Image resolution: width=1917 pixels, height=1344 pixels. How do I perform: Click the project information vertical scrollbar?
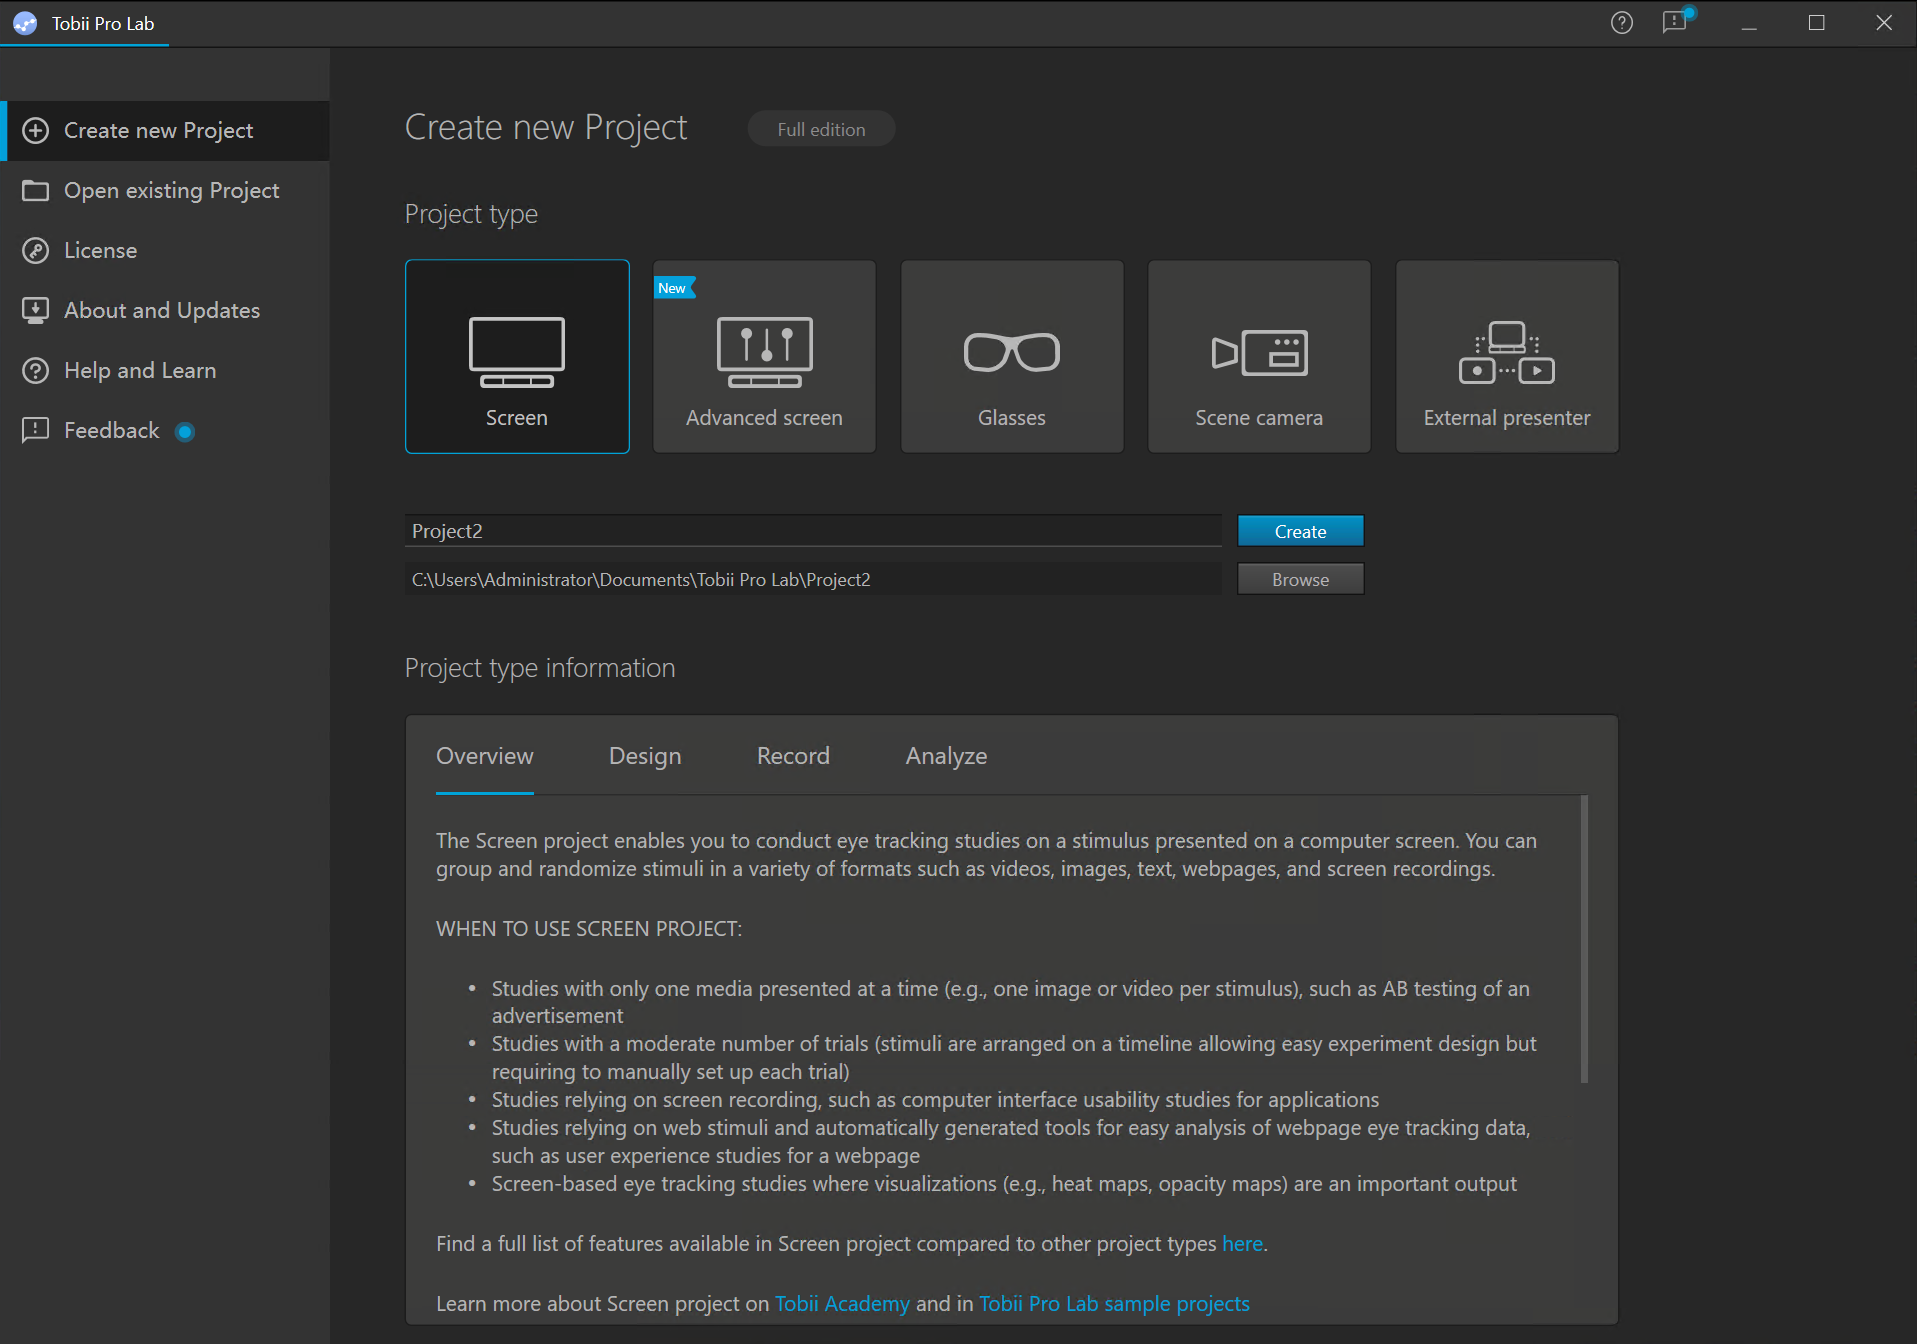pyautogui.click(x=1584, y=939)
